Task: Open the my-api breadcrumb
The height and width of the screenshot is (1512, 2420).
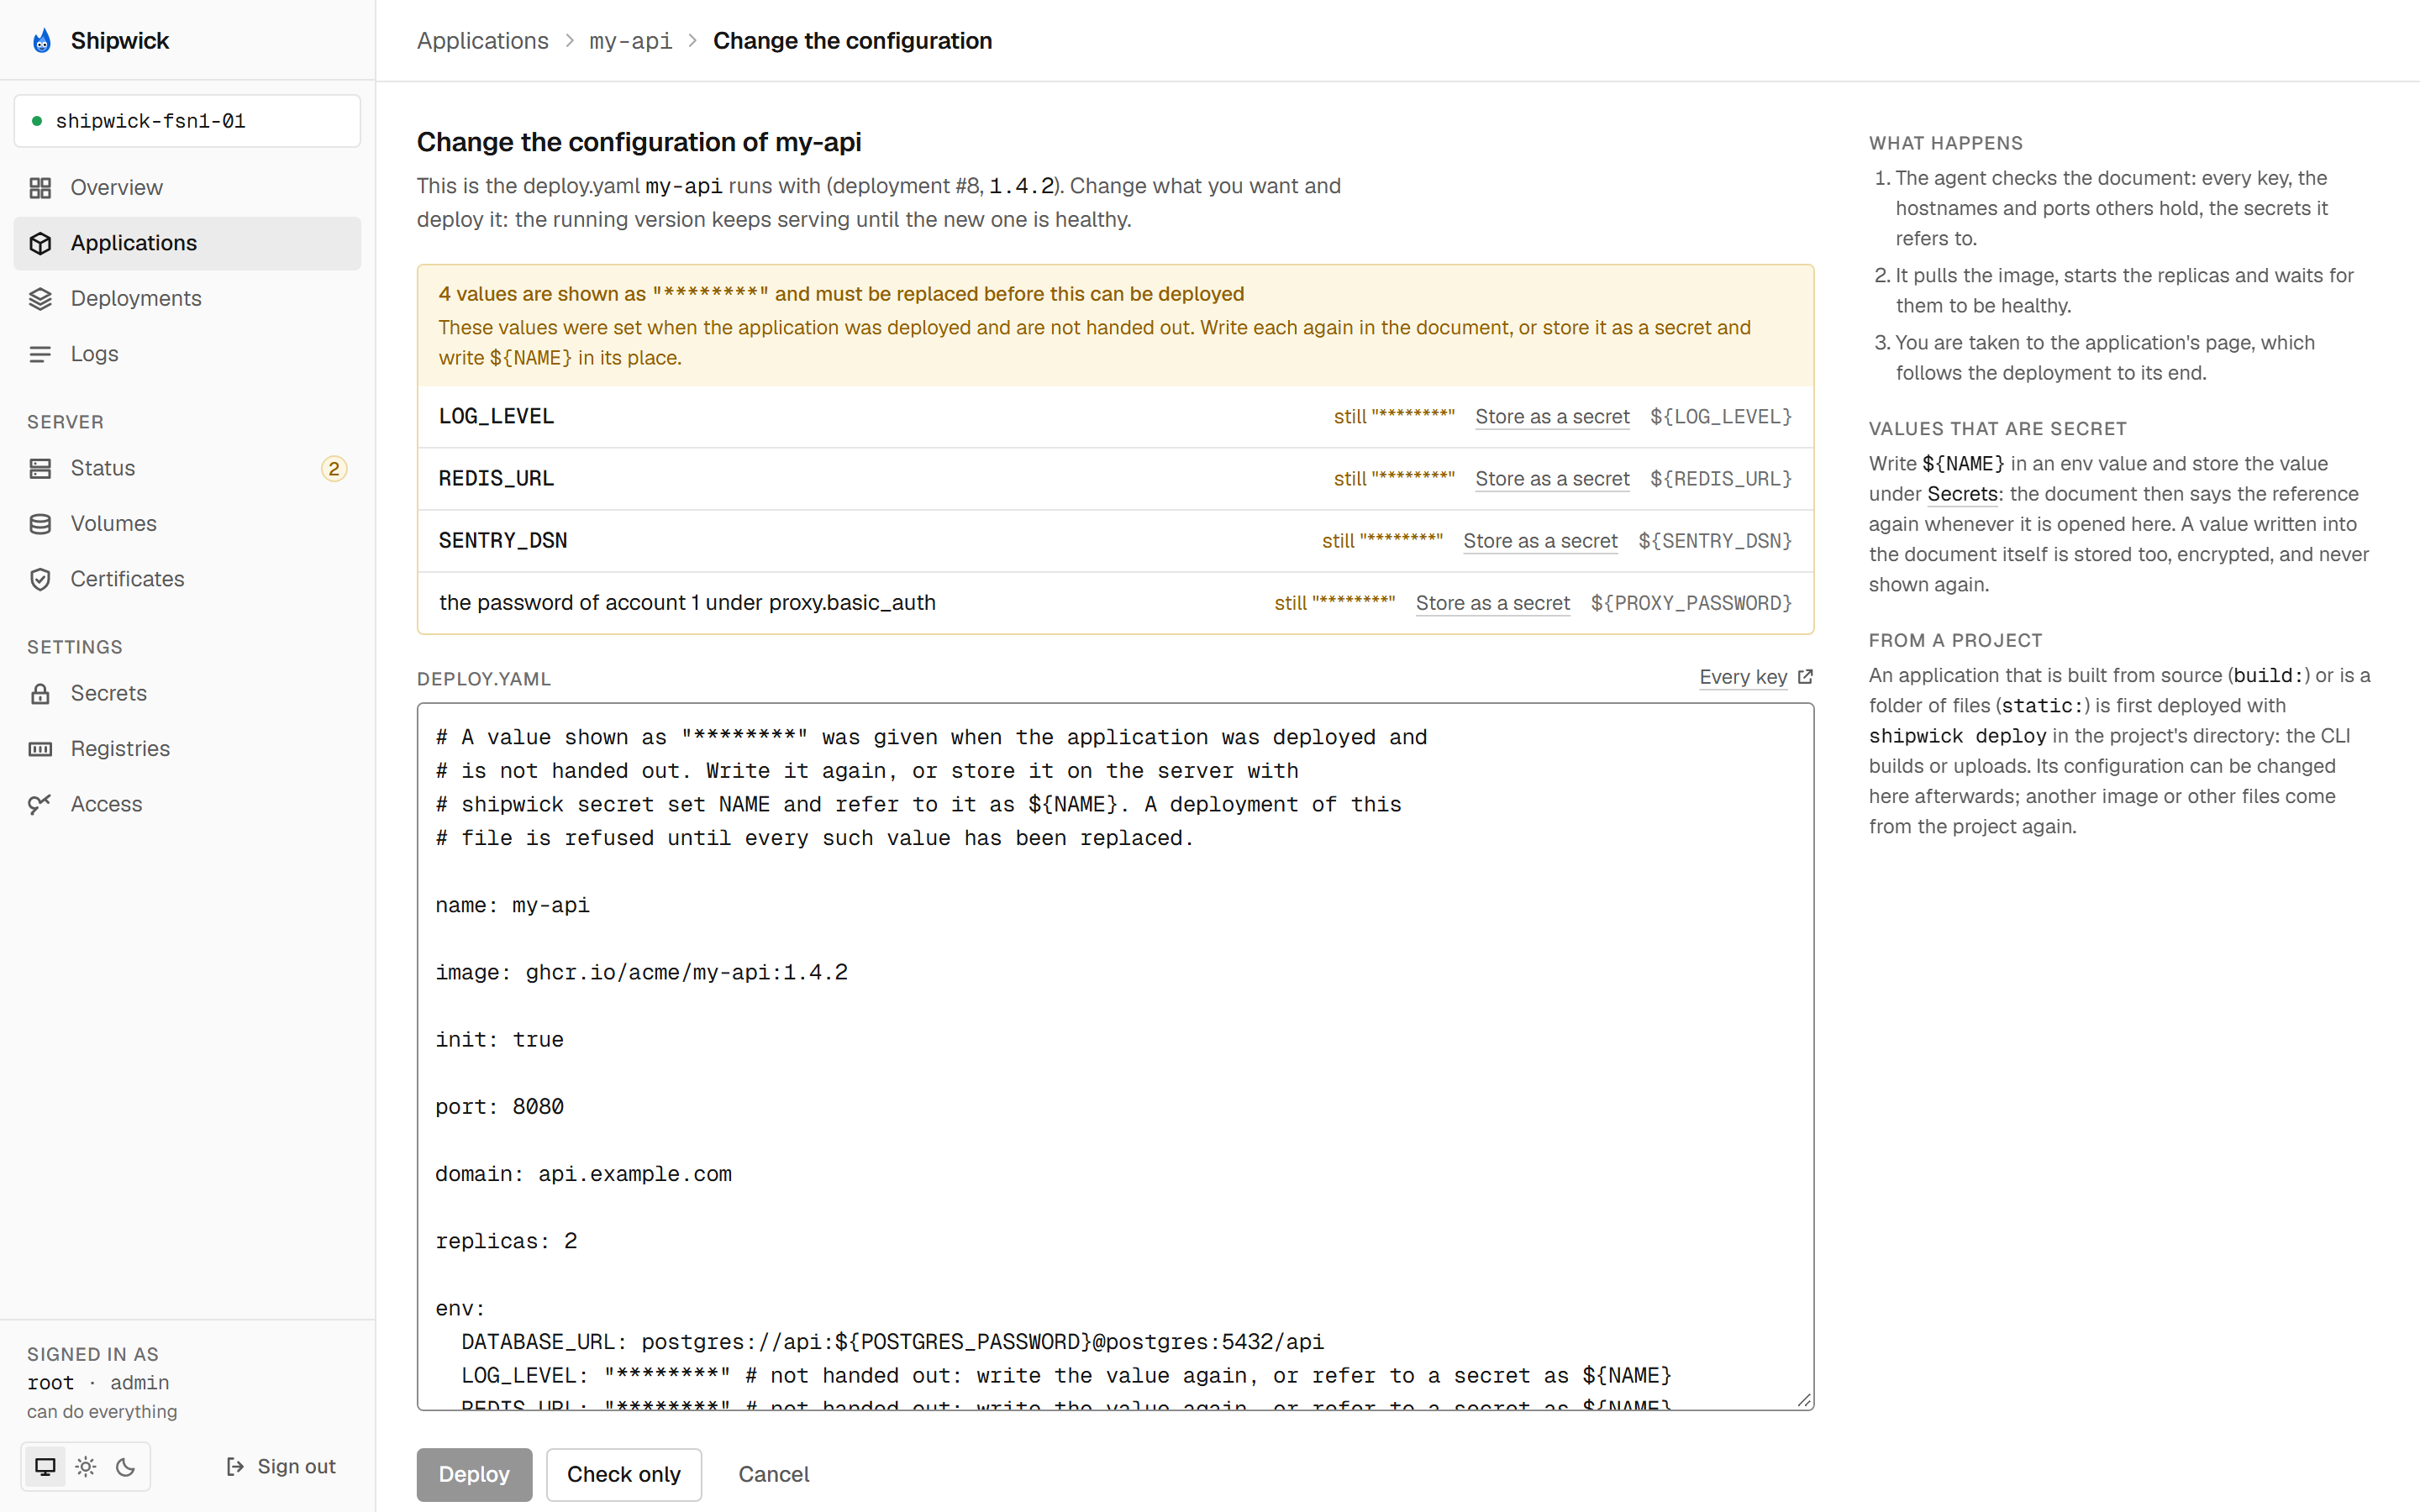Action: point(630,41)
